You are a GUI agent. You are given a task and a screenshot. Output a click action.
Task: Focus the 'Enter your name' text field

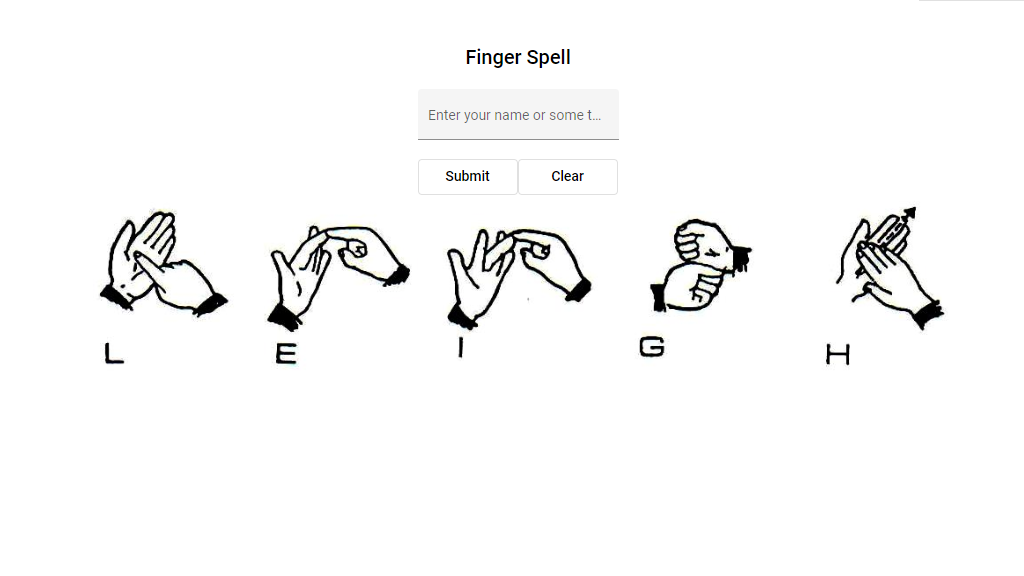[x=519, y=115]
